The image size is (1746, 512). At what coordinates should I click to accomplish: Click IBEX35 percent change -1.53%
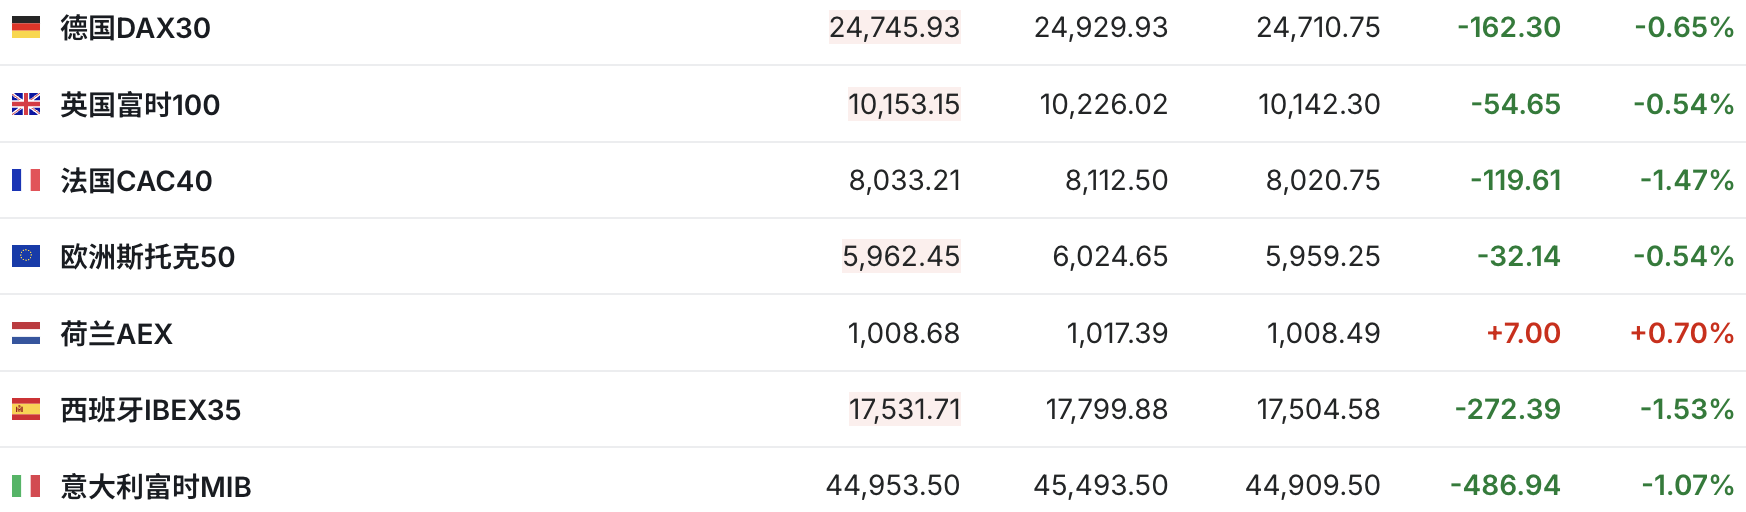pos(1686,409)
